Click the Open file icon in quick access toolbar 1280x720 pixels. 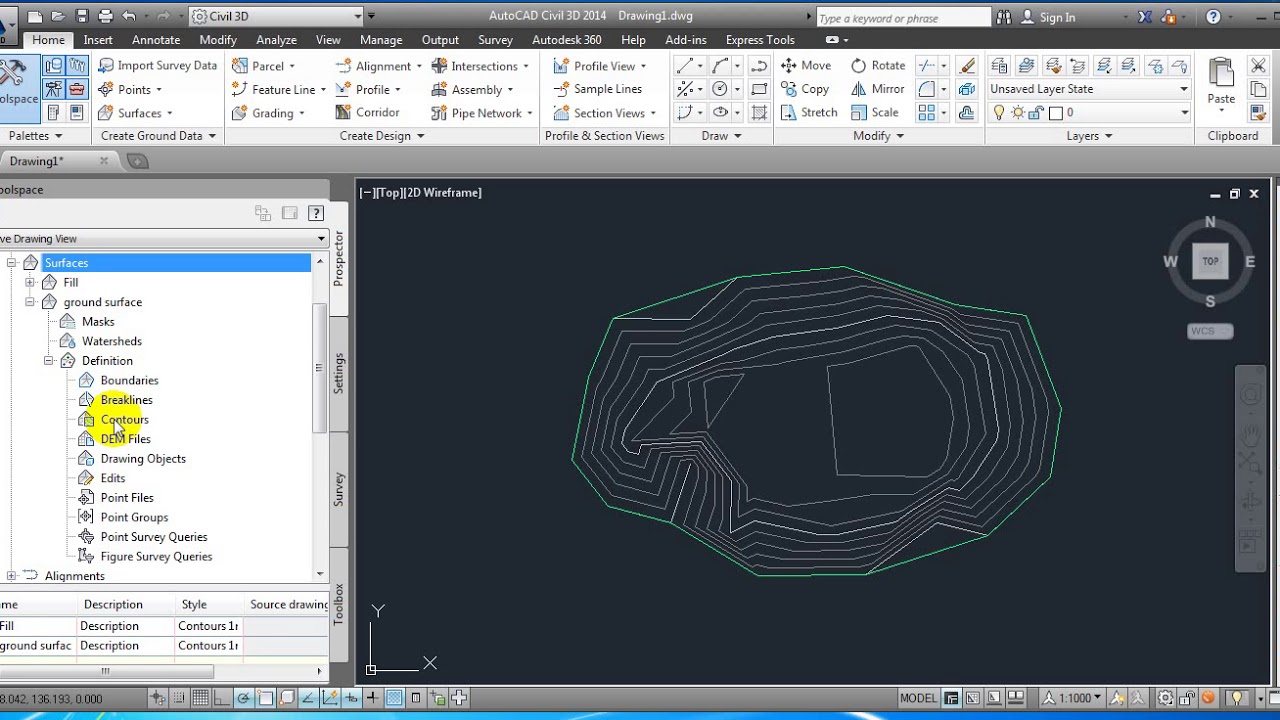coord(59,16)
